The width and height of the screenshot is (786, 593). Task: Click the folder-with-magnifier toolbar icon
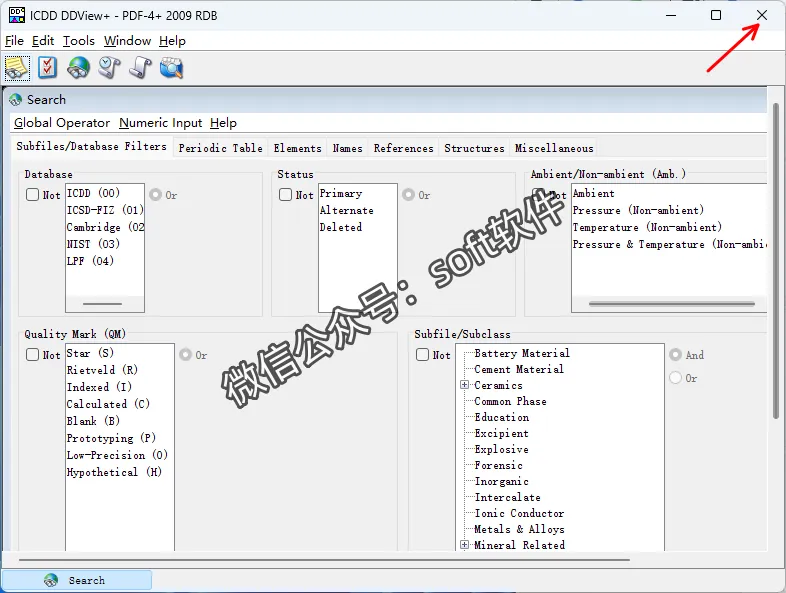[171, 68]
